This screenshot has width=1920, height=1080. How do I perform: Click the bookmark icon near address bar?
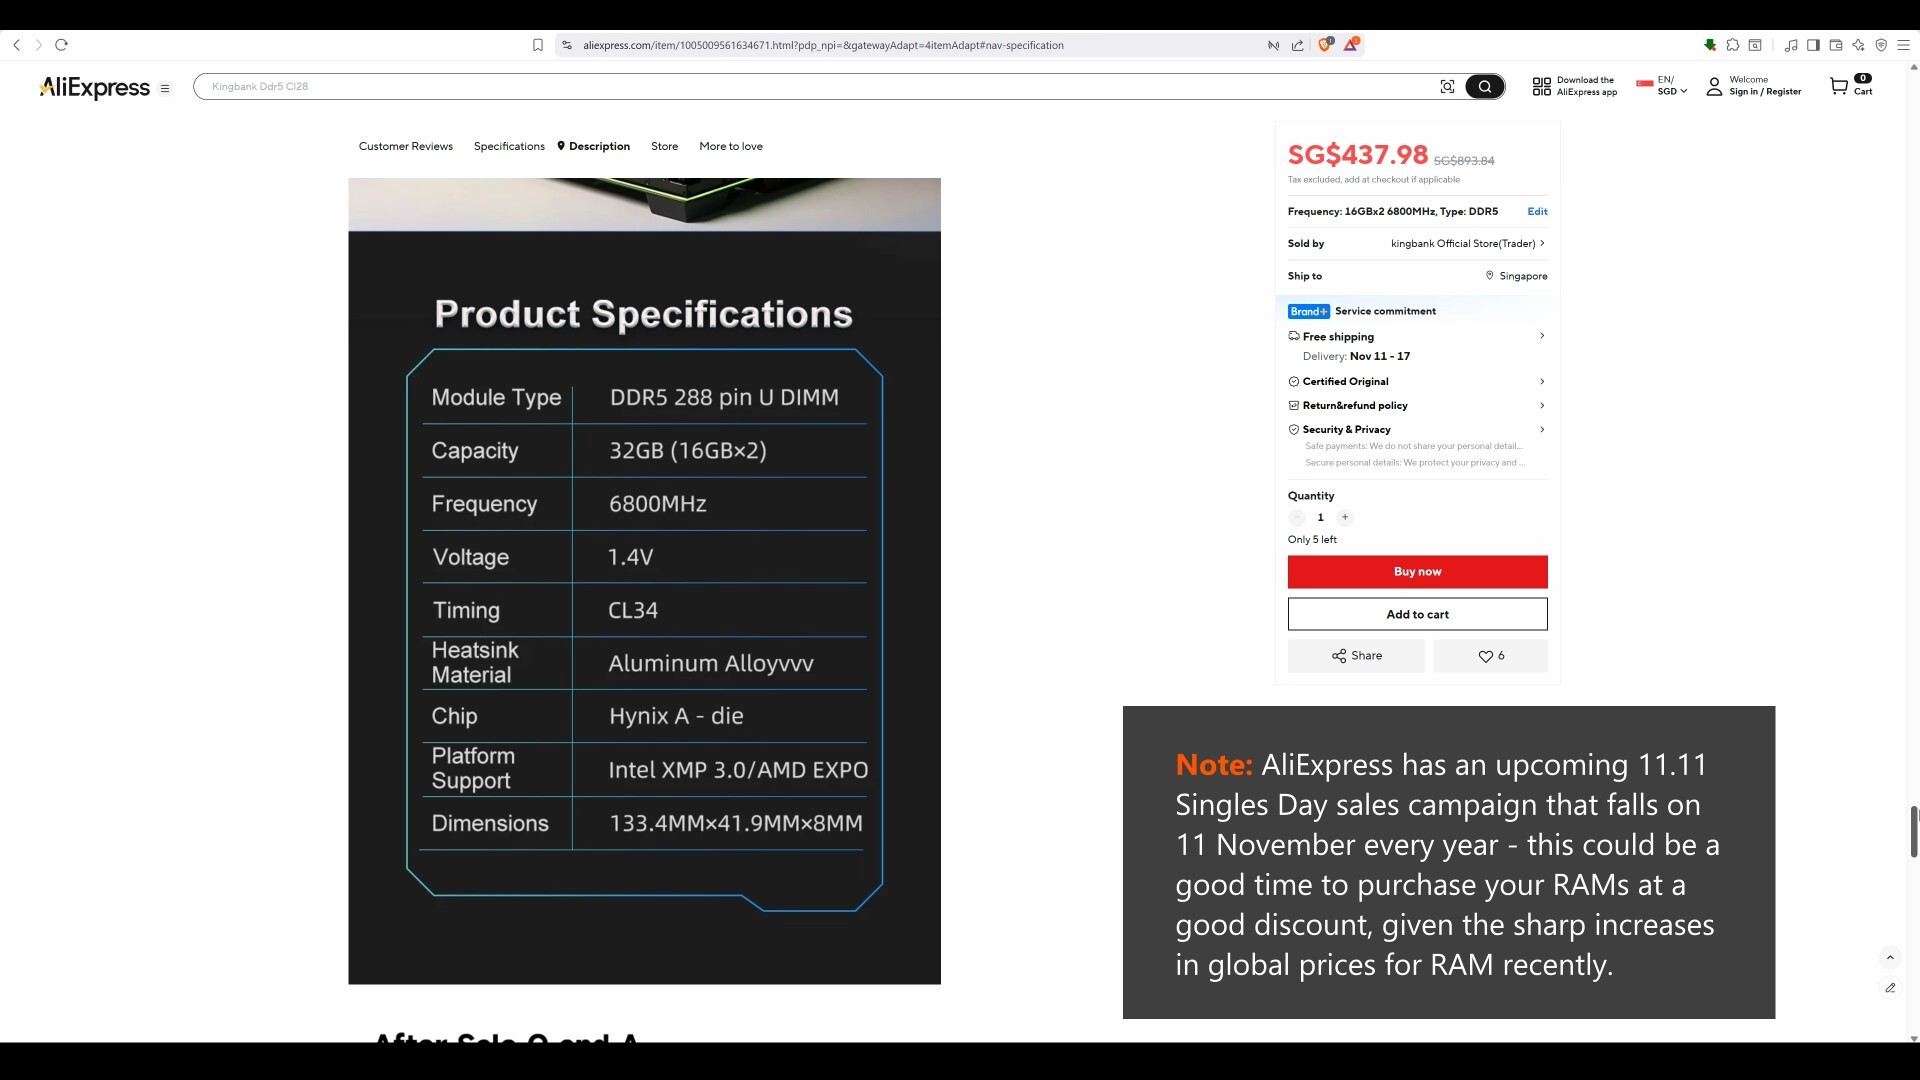coord(537,45)
